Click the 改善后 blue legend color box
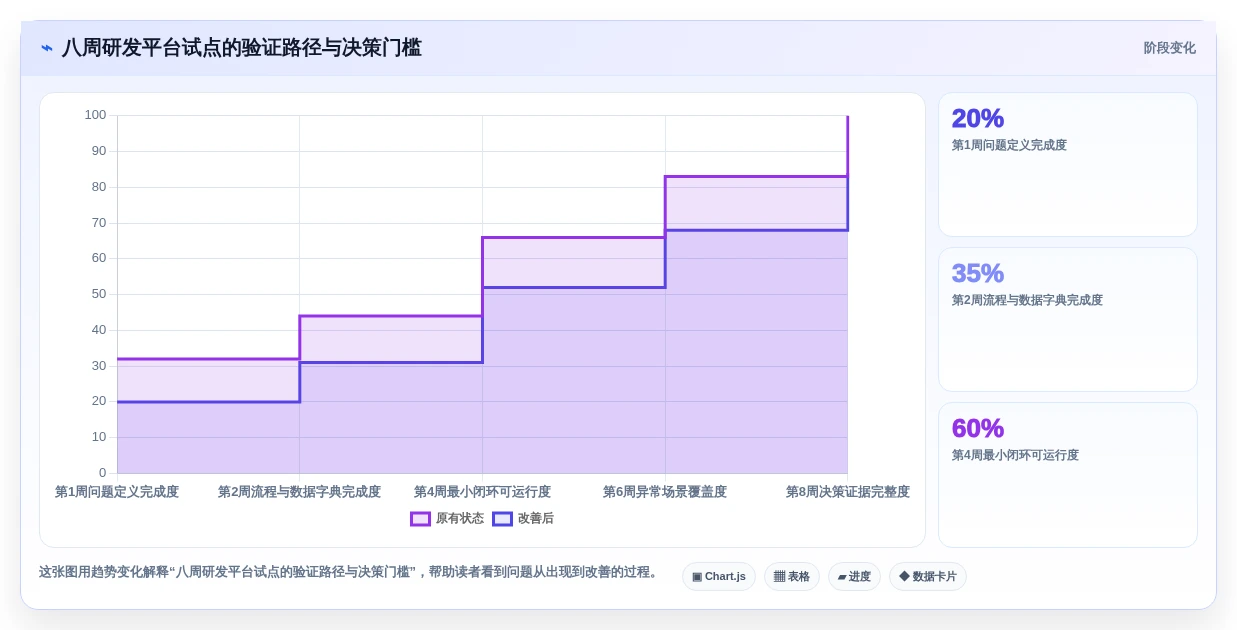 (x=502, y=518)
